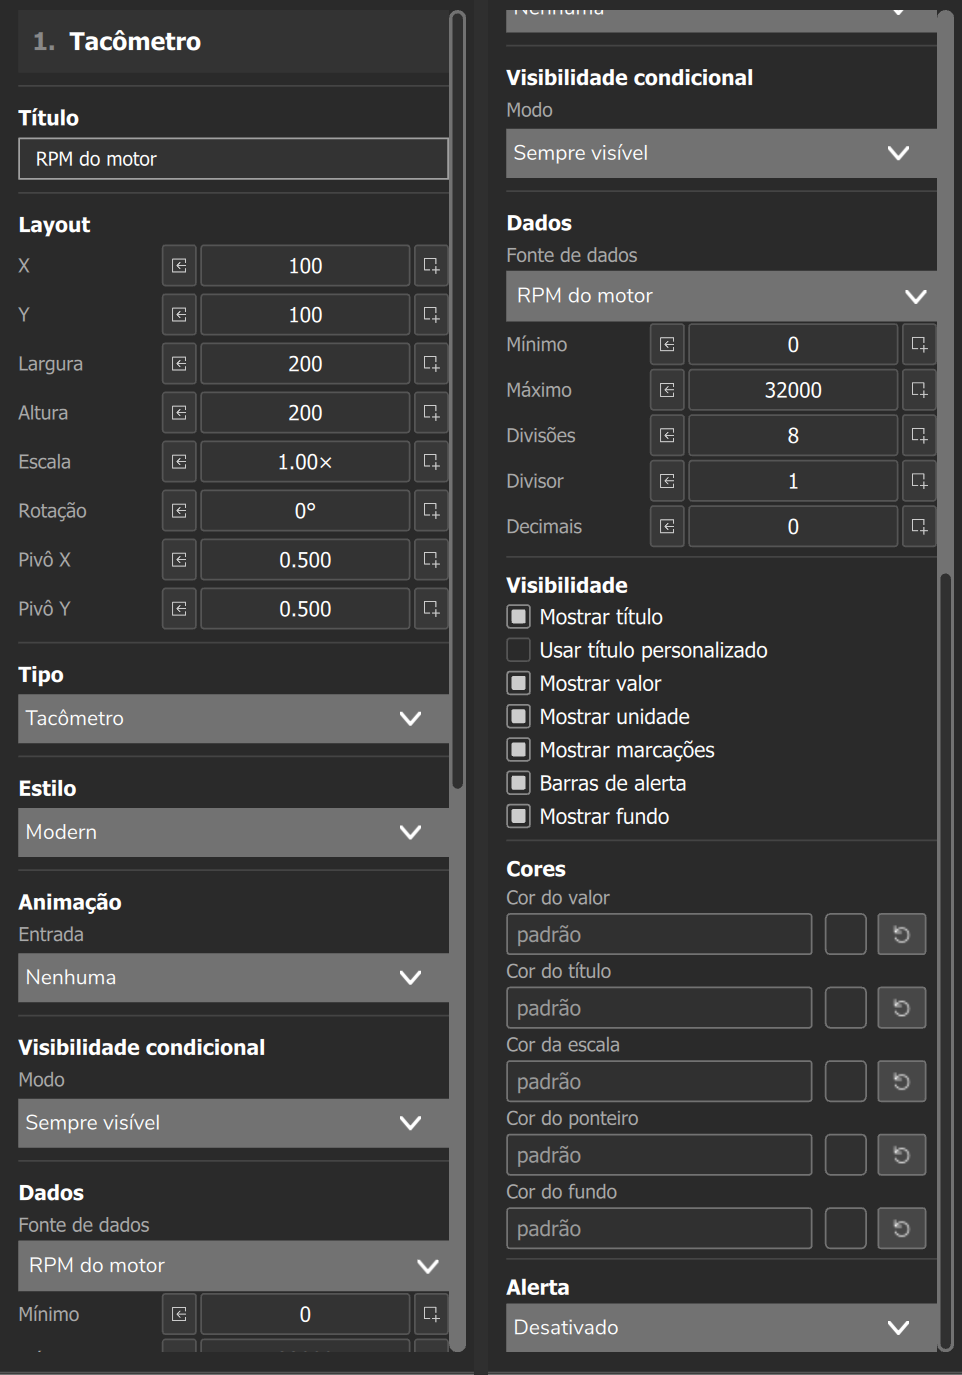Enable Usar título personalizado
This screenshot has height=1375, width=962.
click(518, 650)
